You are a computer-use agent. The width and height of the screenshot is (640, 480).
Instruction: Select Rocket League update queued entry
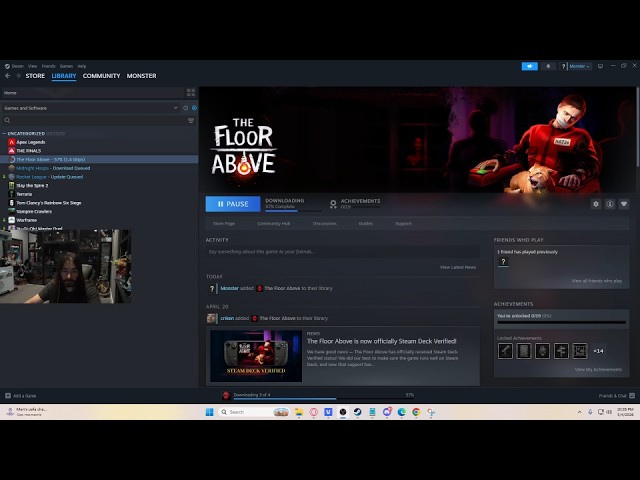point(49,177)
